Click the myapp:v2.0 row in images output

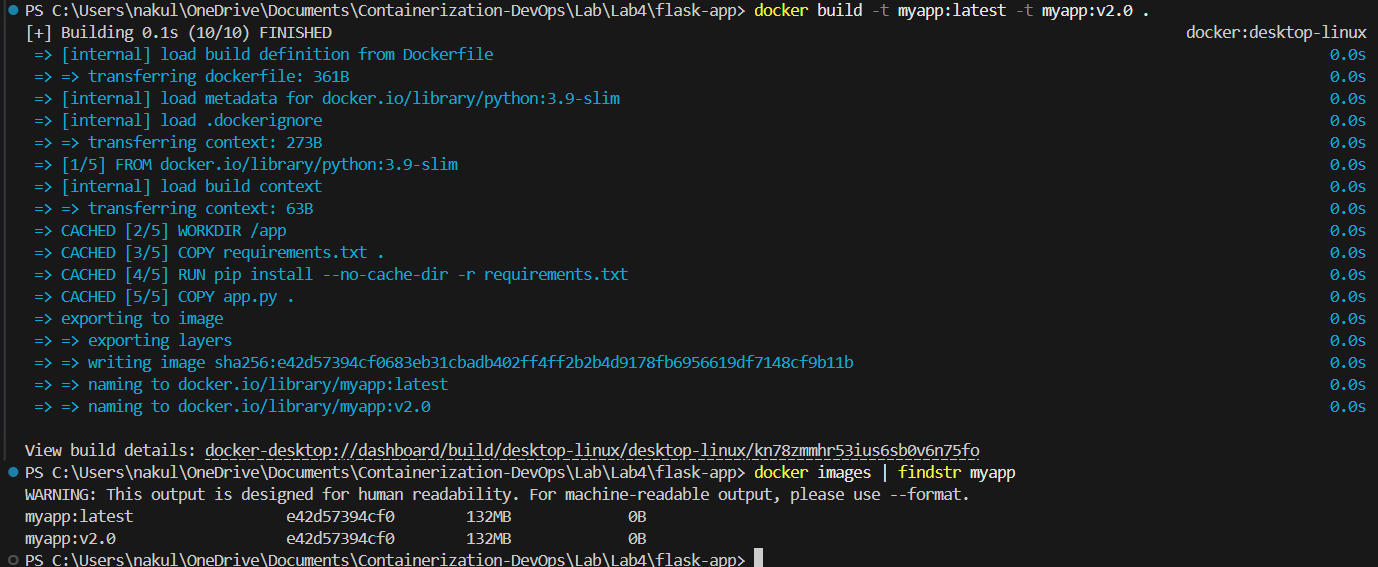tap(70, 539)
